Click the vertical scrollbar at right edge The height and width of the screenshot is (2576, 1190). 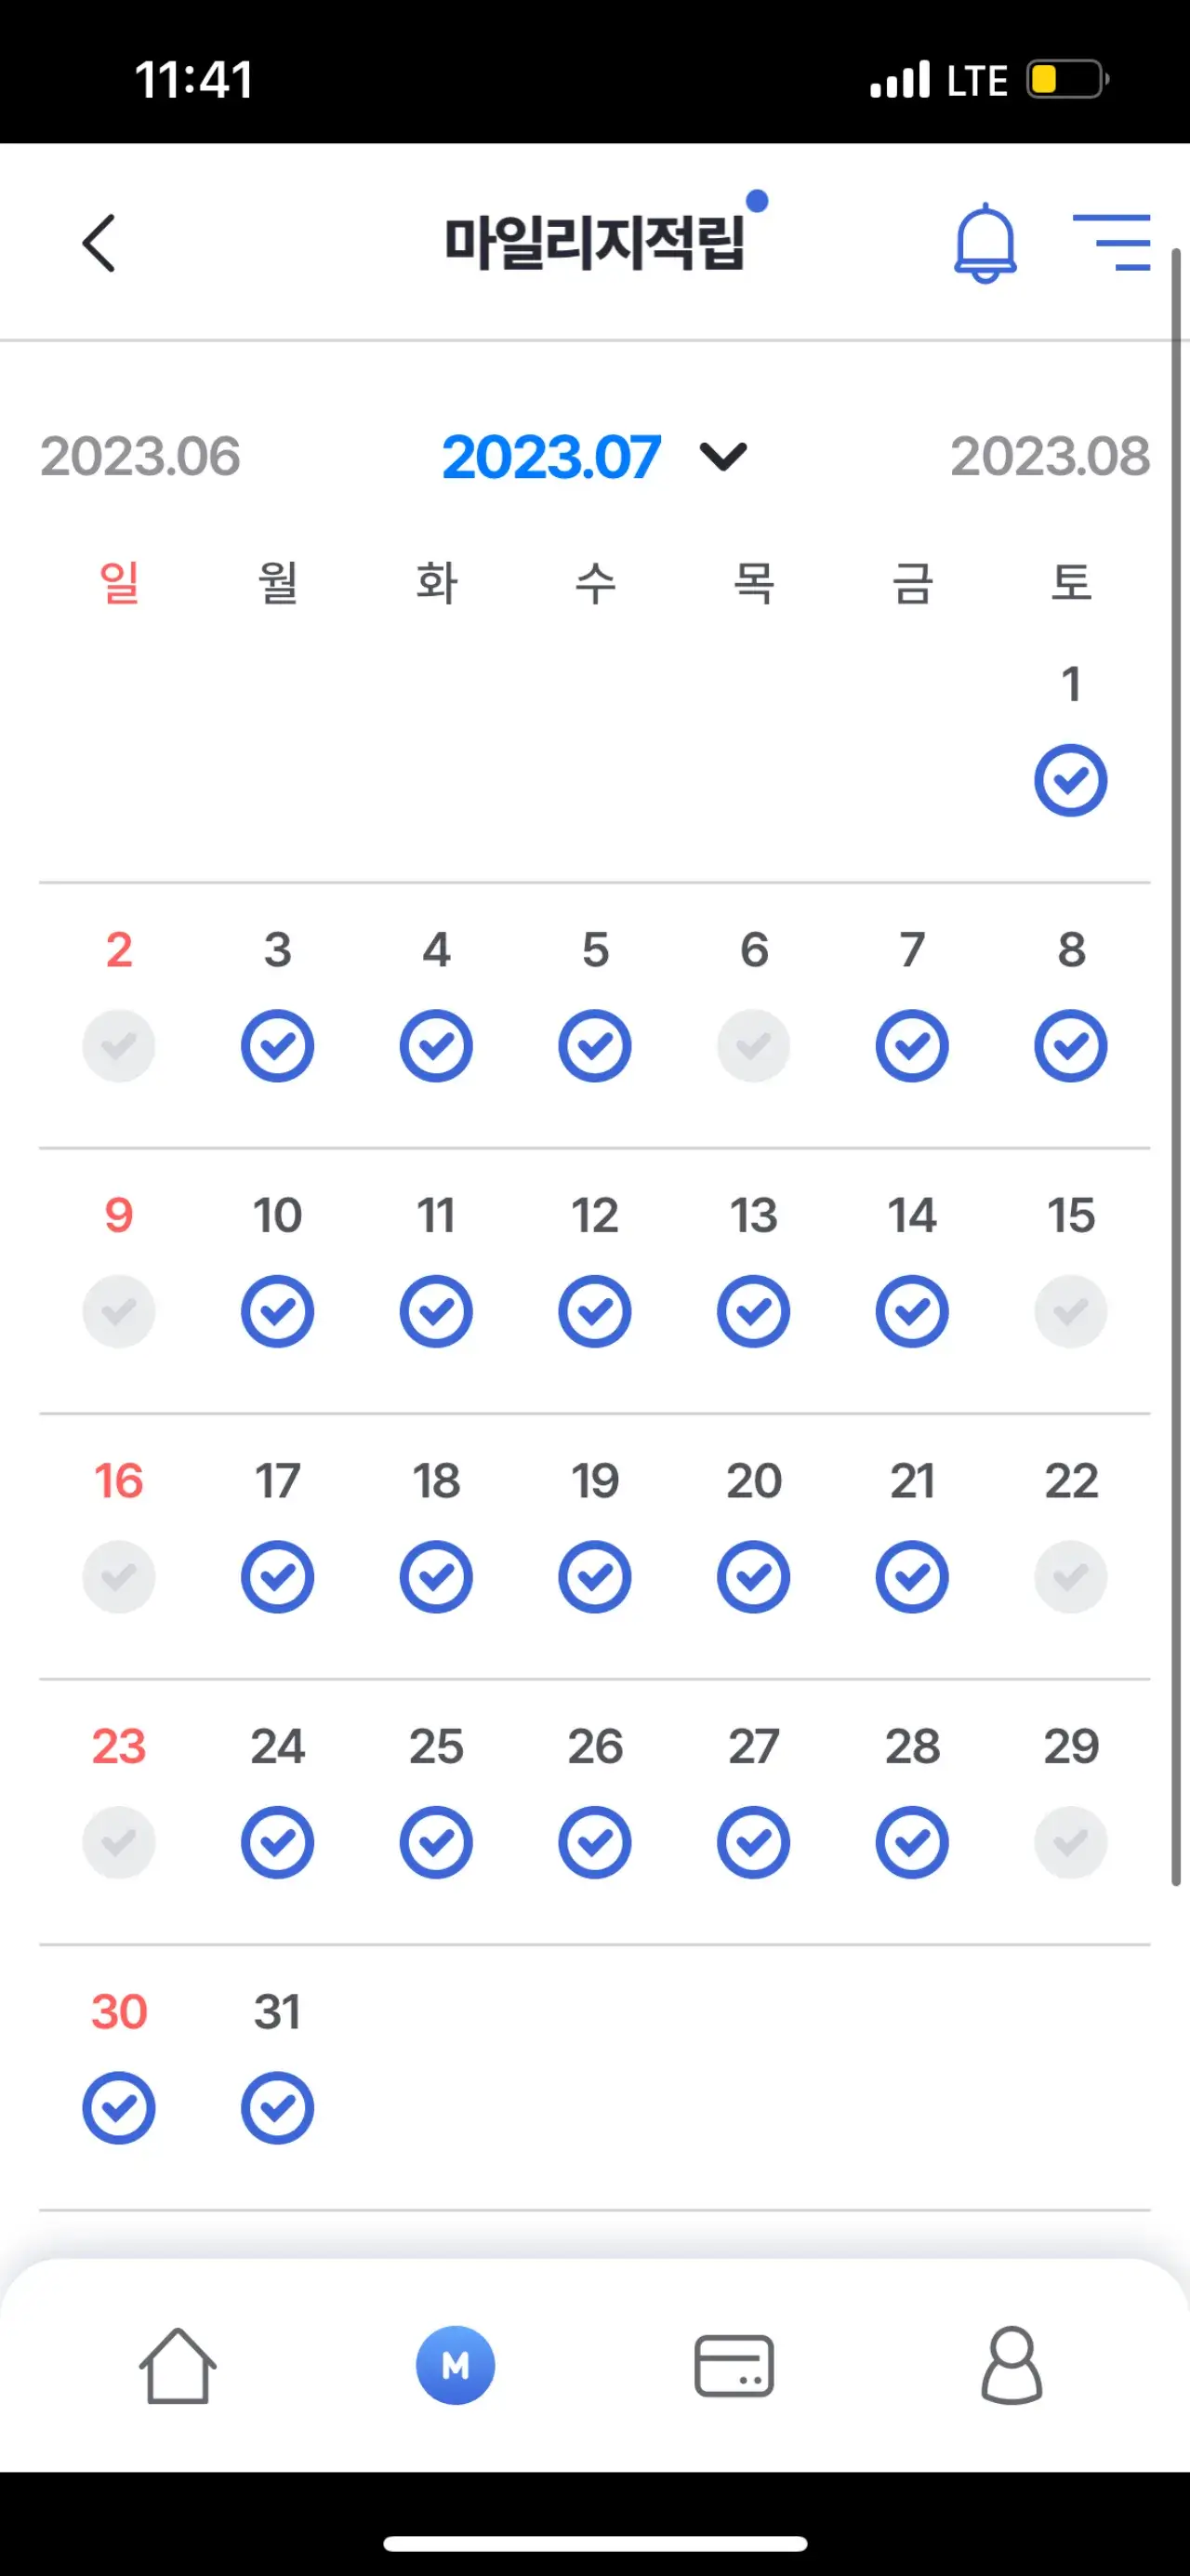pos(1176,1067)
